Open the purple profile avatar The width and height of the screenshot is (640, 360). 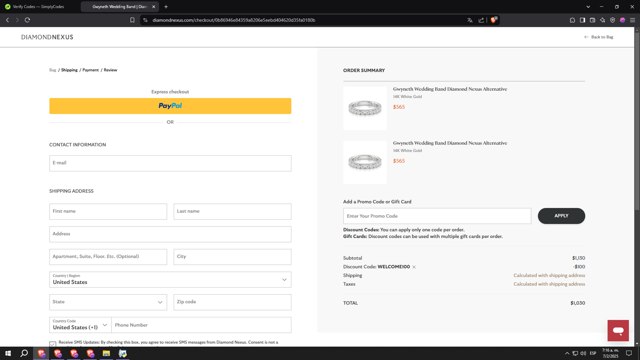point(622,20)
